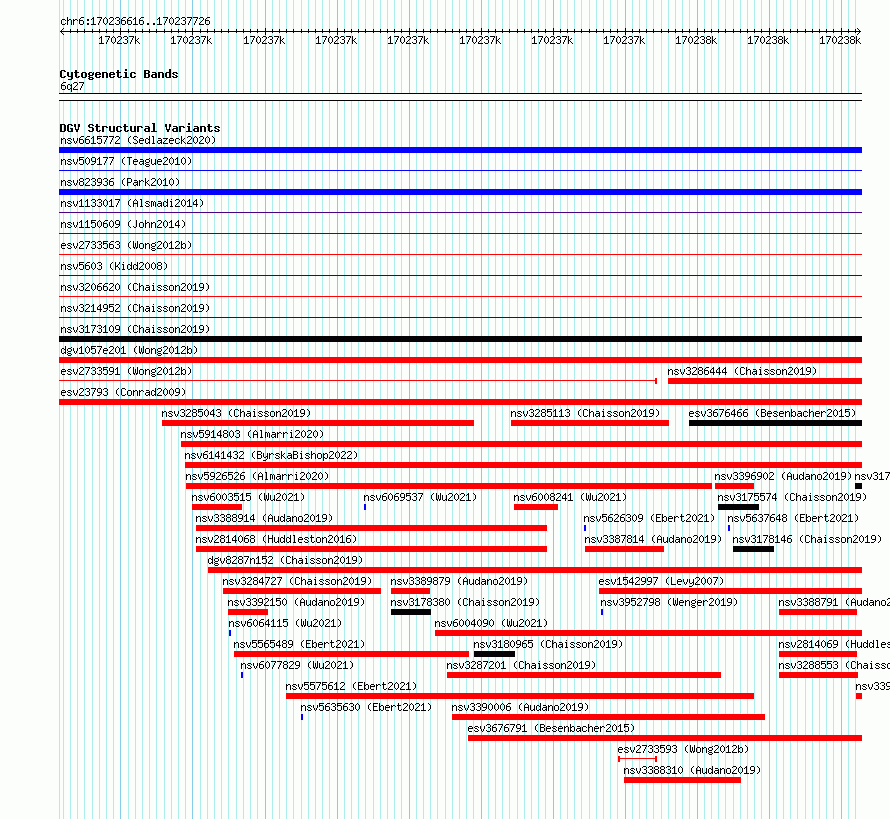Open nsv3178146 (Chaisson2019) label
Image resolution: width=890 pixels, height=819 pixels.
click(x=807, y=539)
